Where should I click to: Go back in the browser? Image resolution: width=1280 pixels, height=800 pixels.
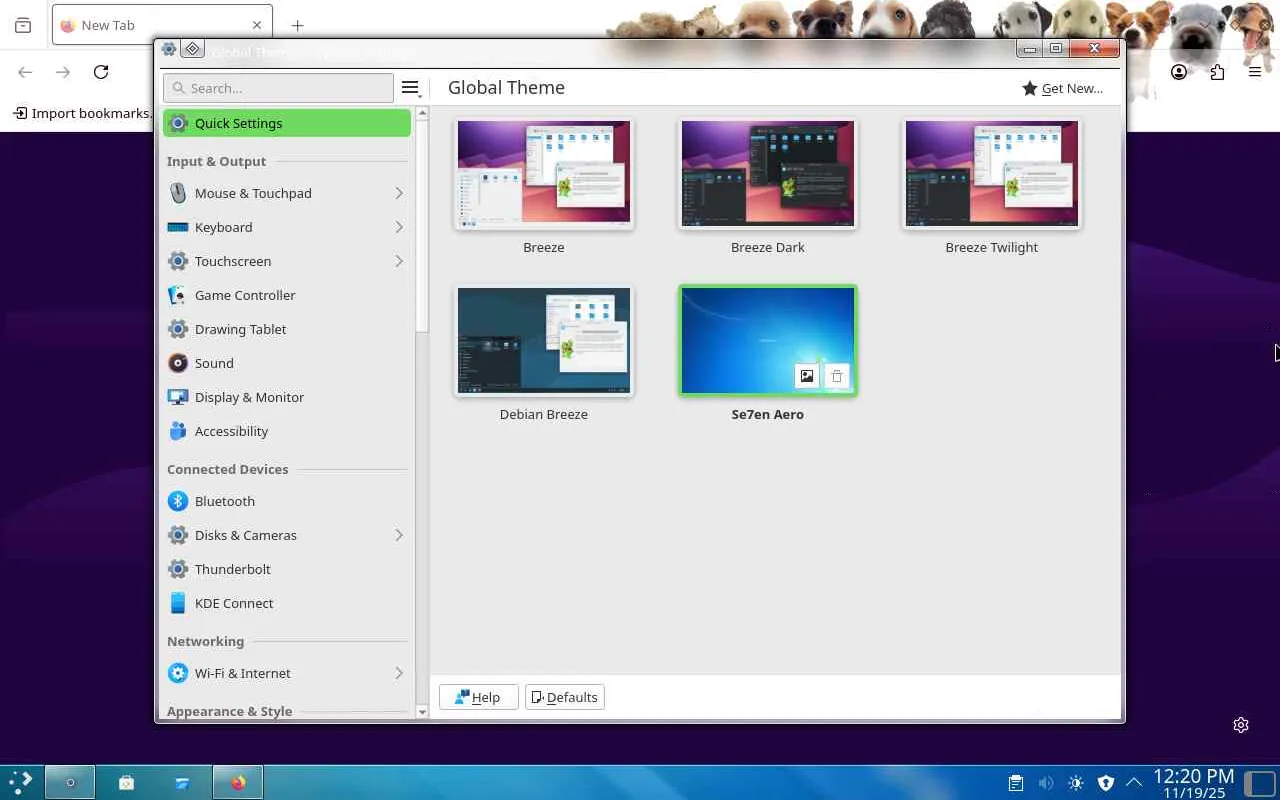(25, 72)
